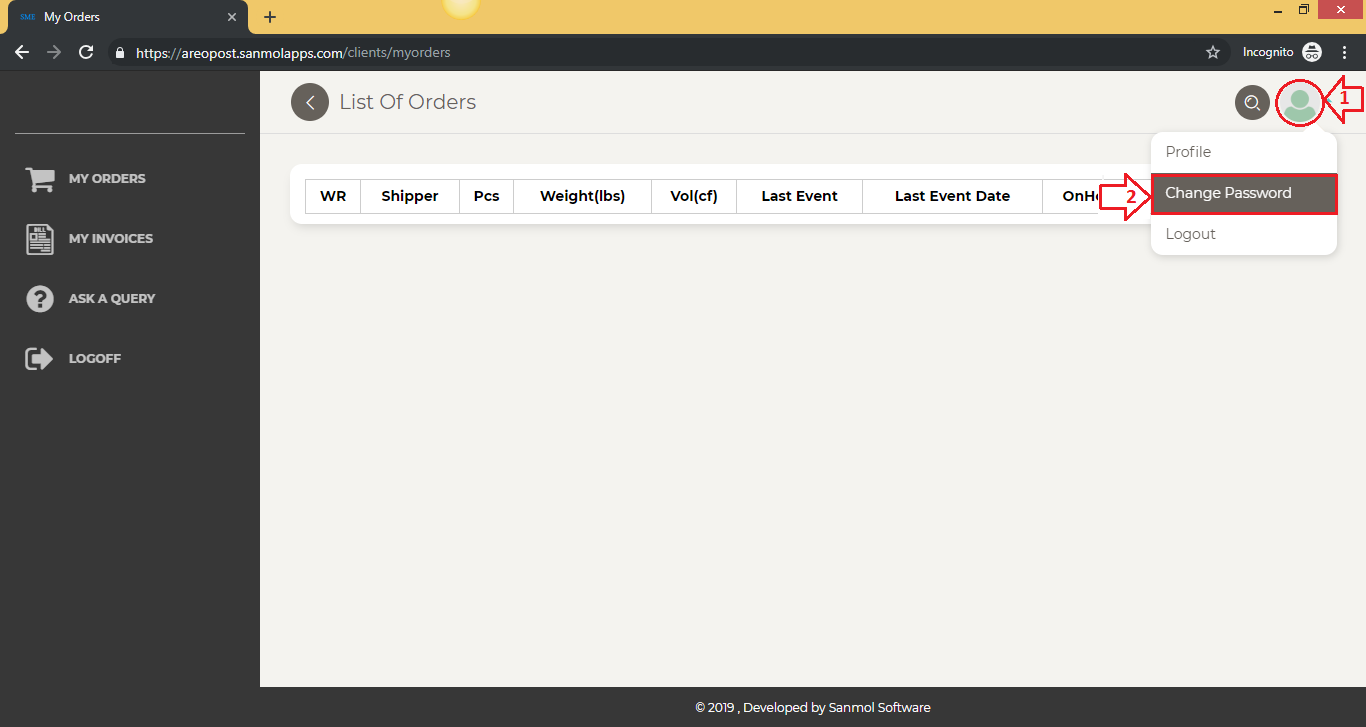Click the Shipper column header
This screenshot has height=727, width=1366.
pos(410,196)
